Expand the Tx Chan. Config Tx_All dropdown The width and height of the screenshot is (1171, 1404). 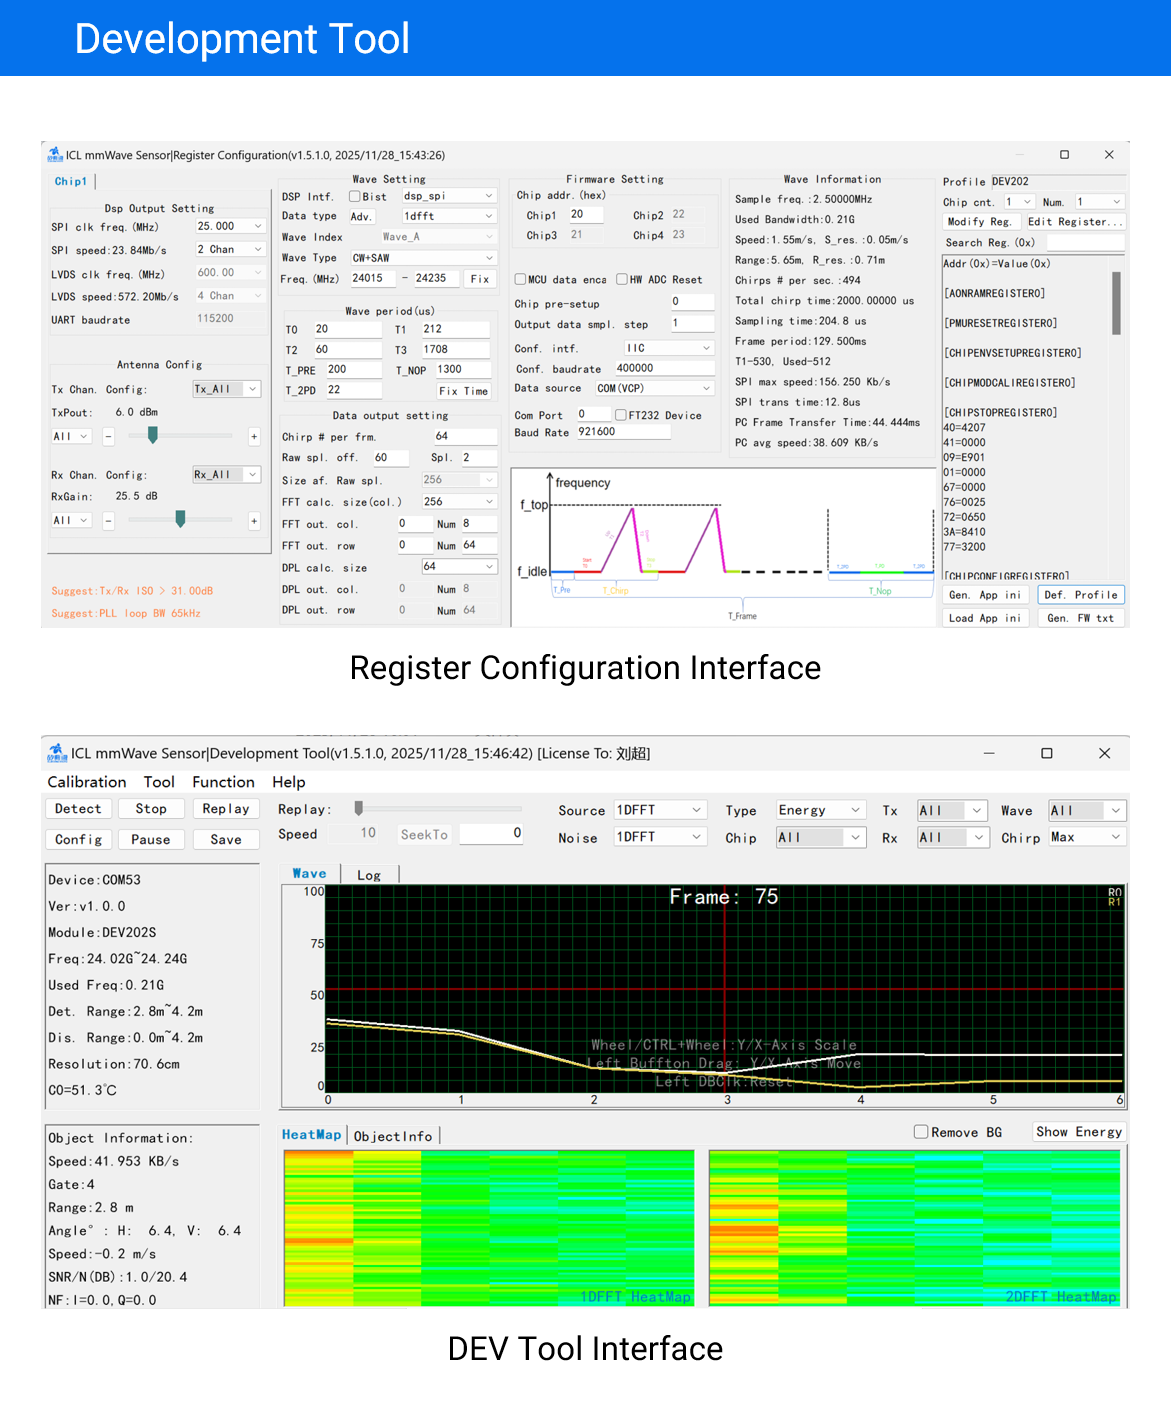[226, 389]
